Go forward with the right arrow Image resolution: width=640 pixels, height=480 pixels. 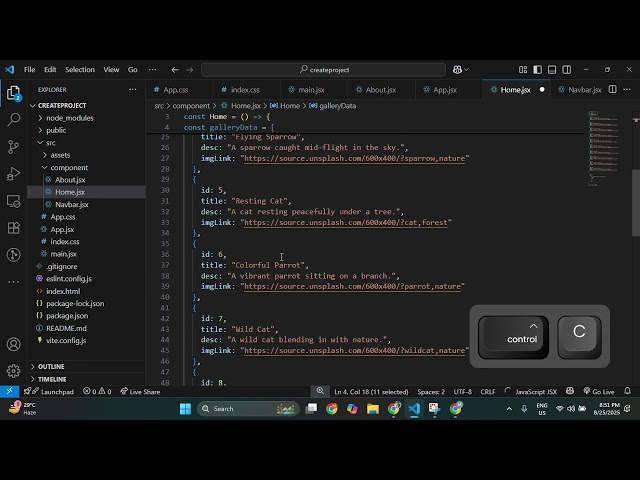189,70
